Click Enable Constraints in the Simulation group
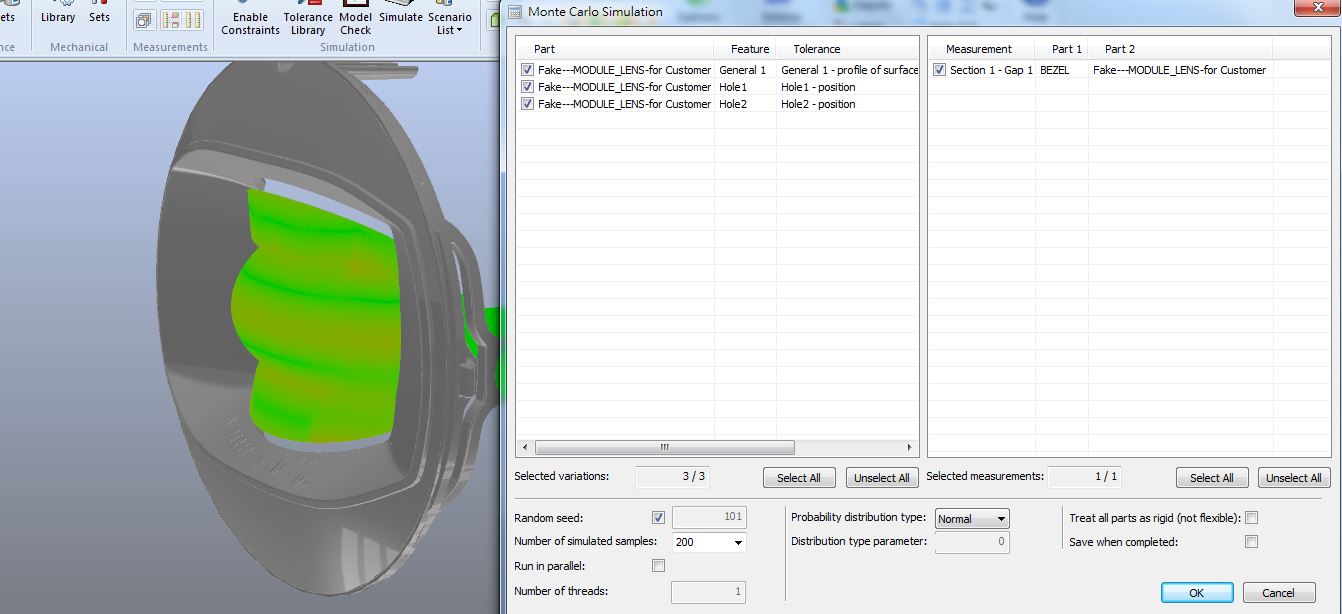 (x=250, y=19)
